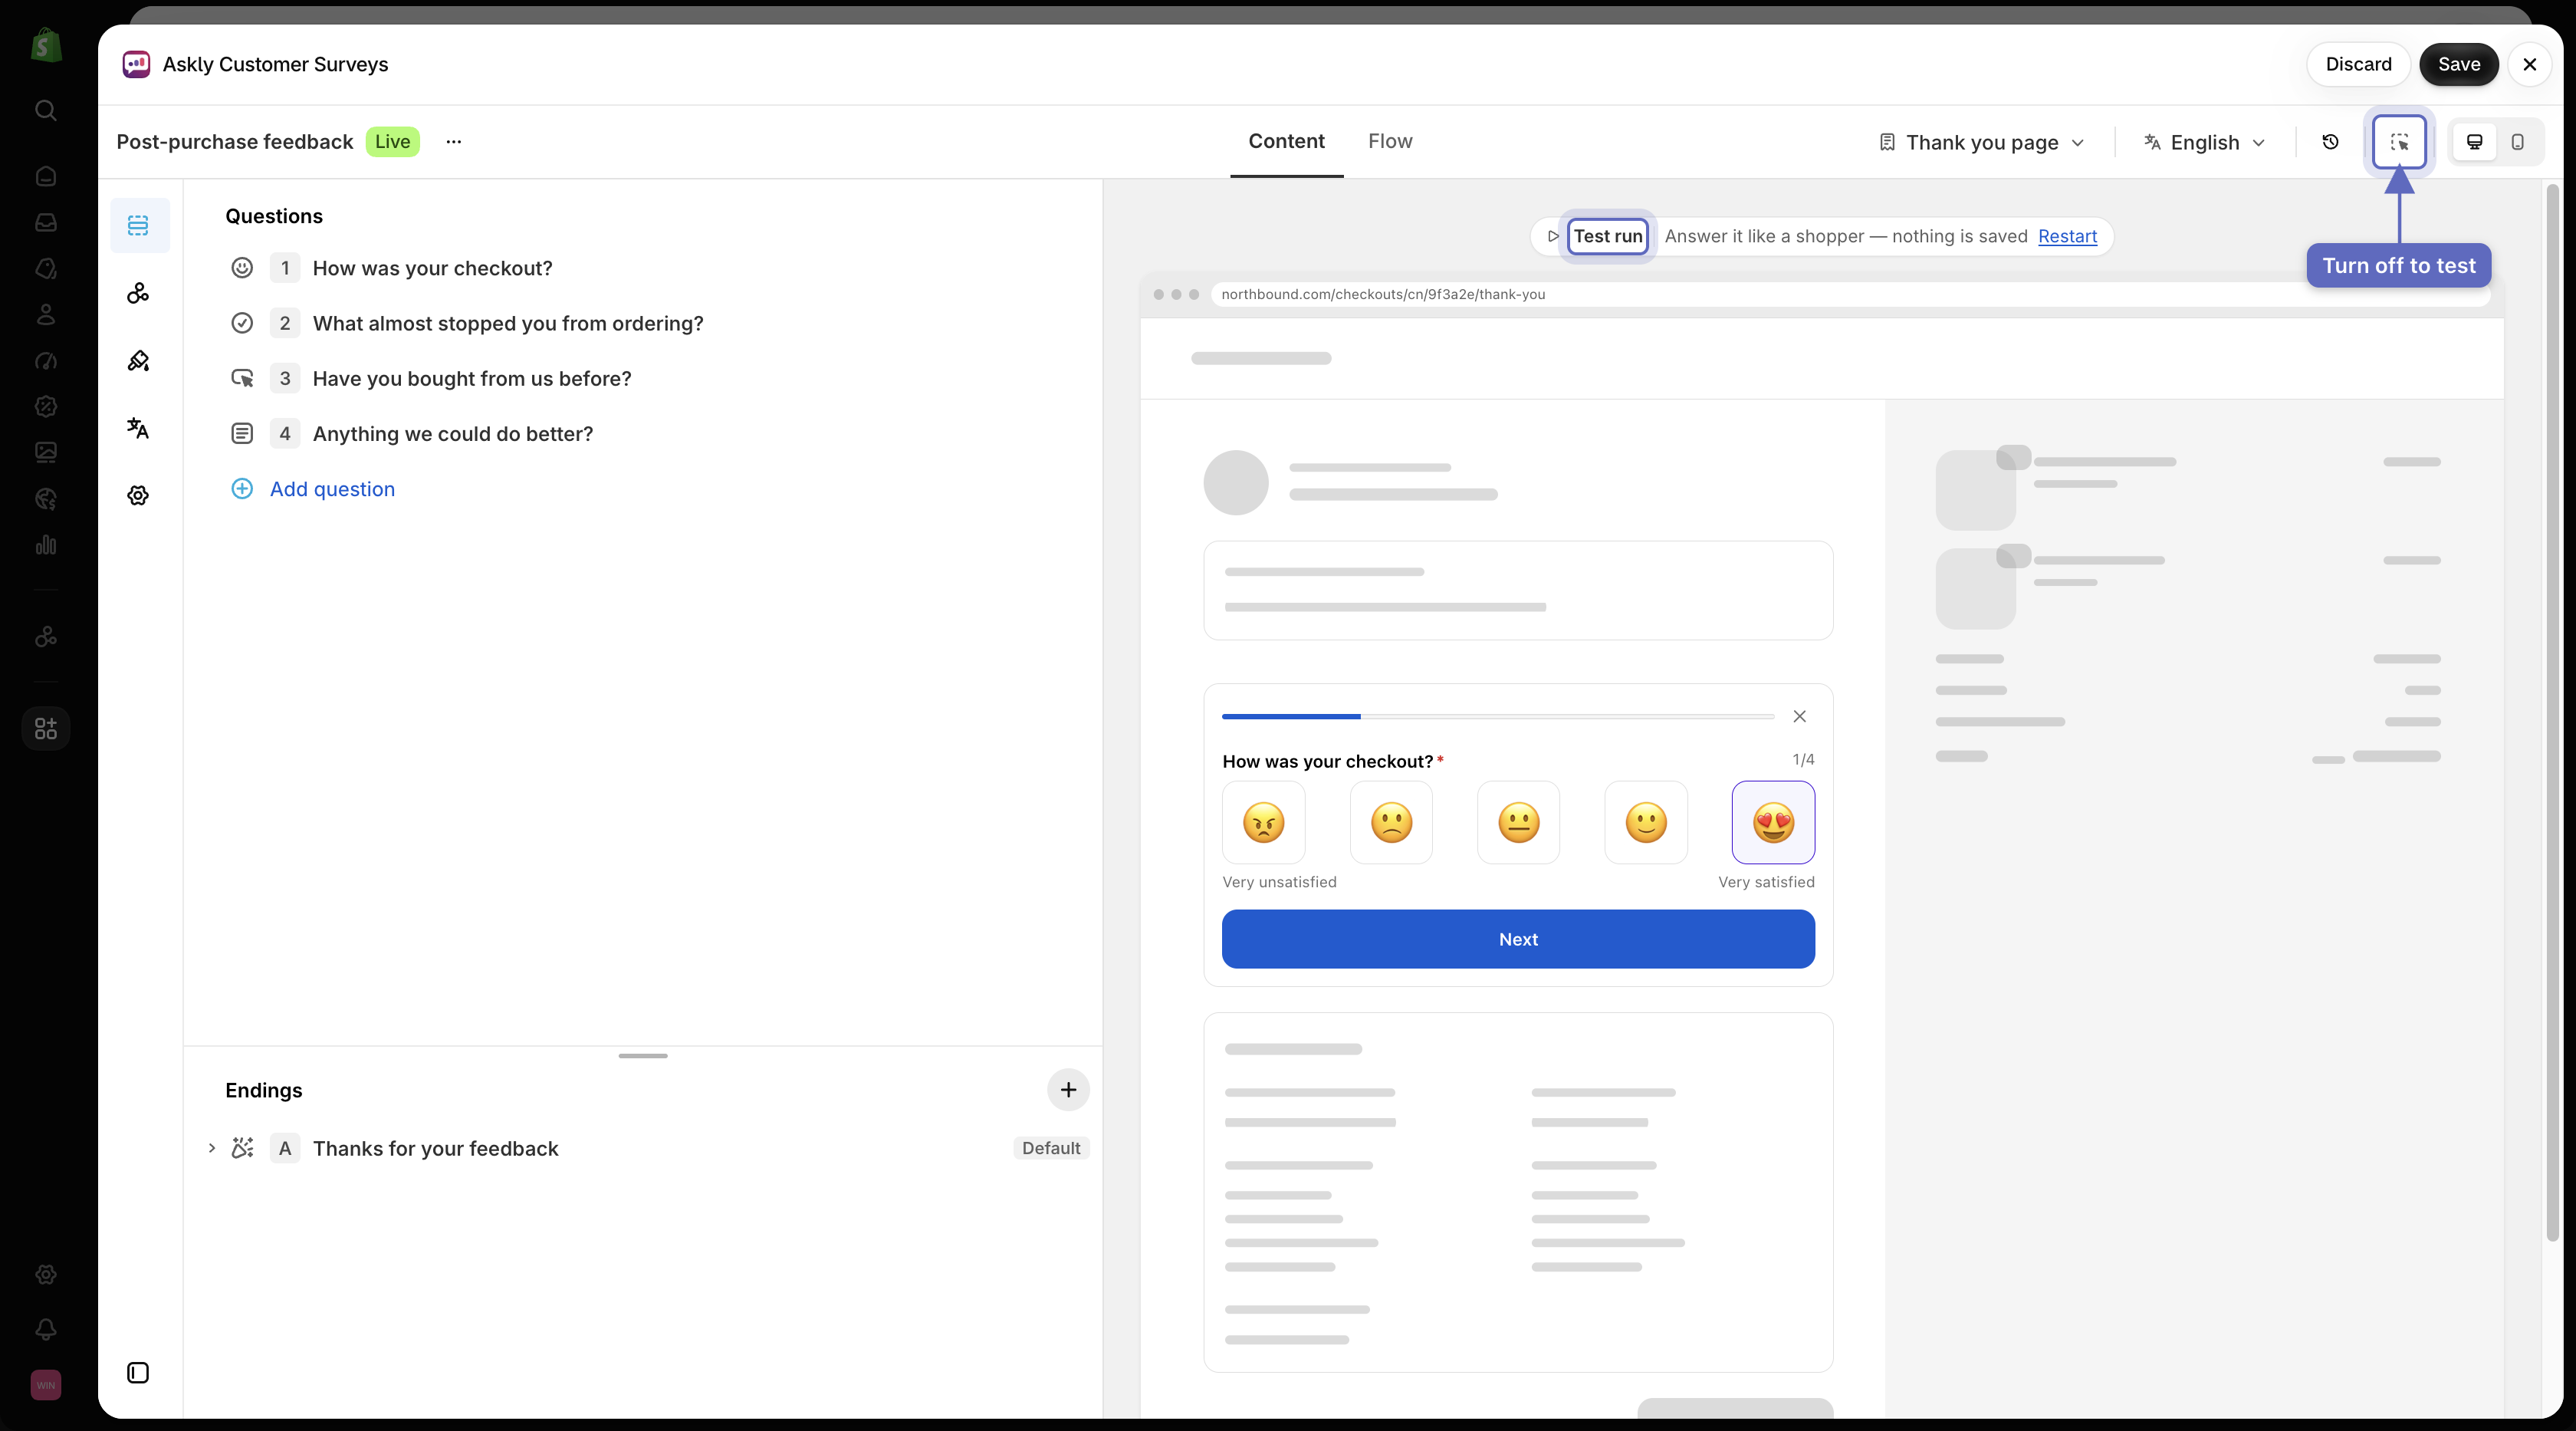Click the Discard button
The height and width of the screenshot is (1431, 2576).
tap(2358, 64)
